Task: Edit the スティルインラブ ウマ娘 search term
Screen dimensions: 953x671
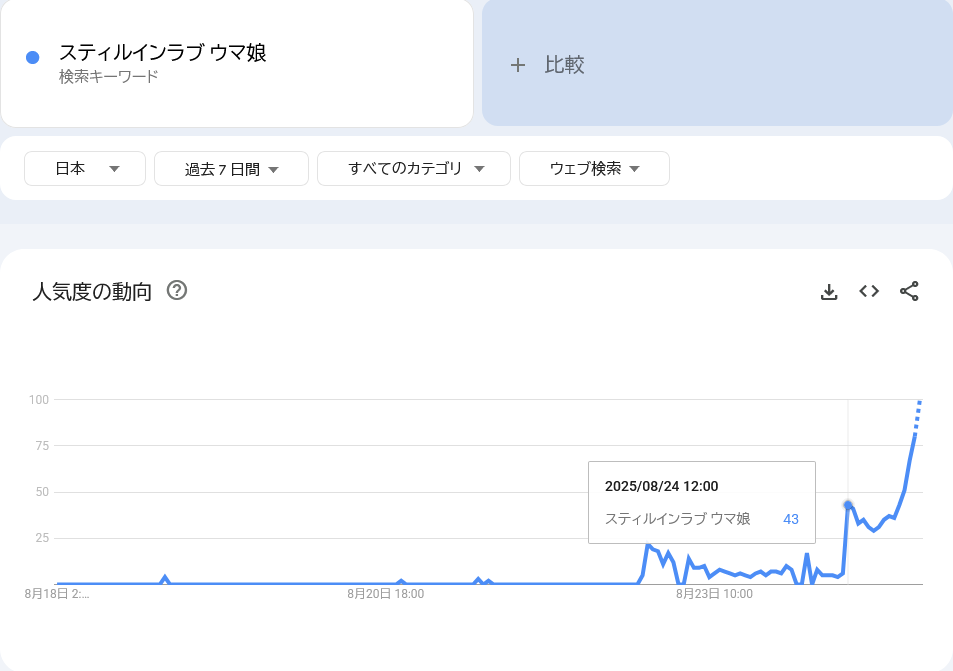Action: pyautogui.click(x=162, y=53)
